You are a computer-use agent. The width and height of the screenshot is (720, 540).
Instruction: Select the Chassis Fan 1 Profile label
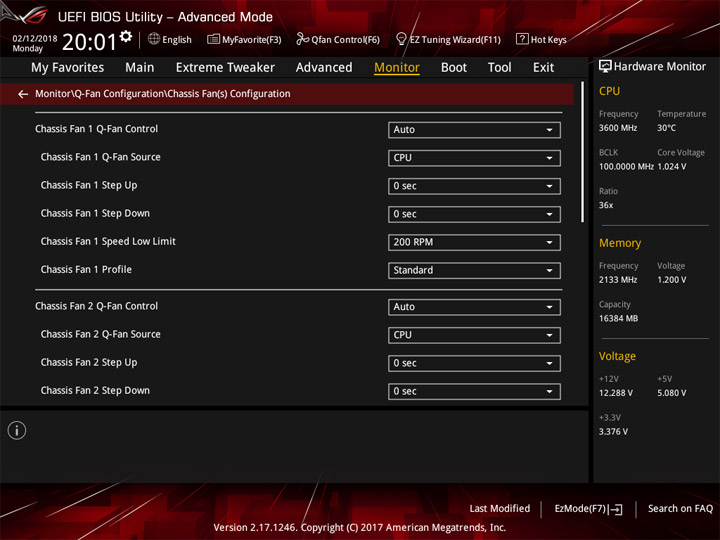click(86, 270)
